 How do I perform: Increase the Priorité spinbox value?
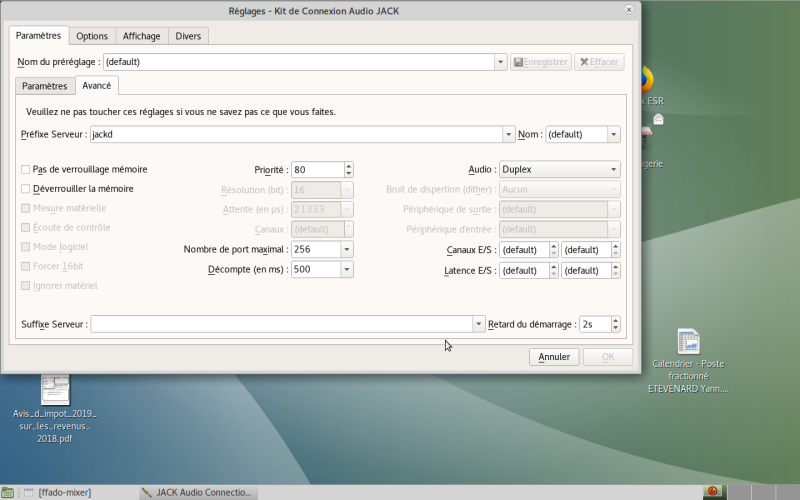348,166
